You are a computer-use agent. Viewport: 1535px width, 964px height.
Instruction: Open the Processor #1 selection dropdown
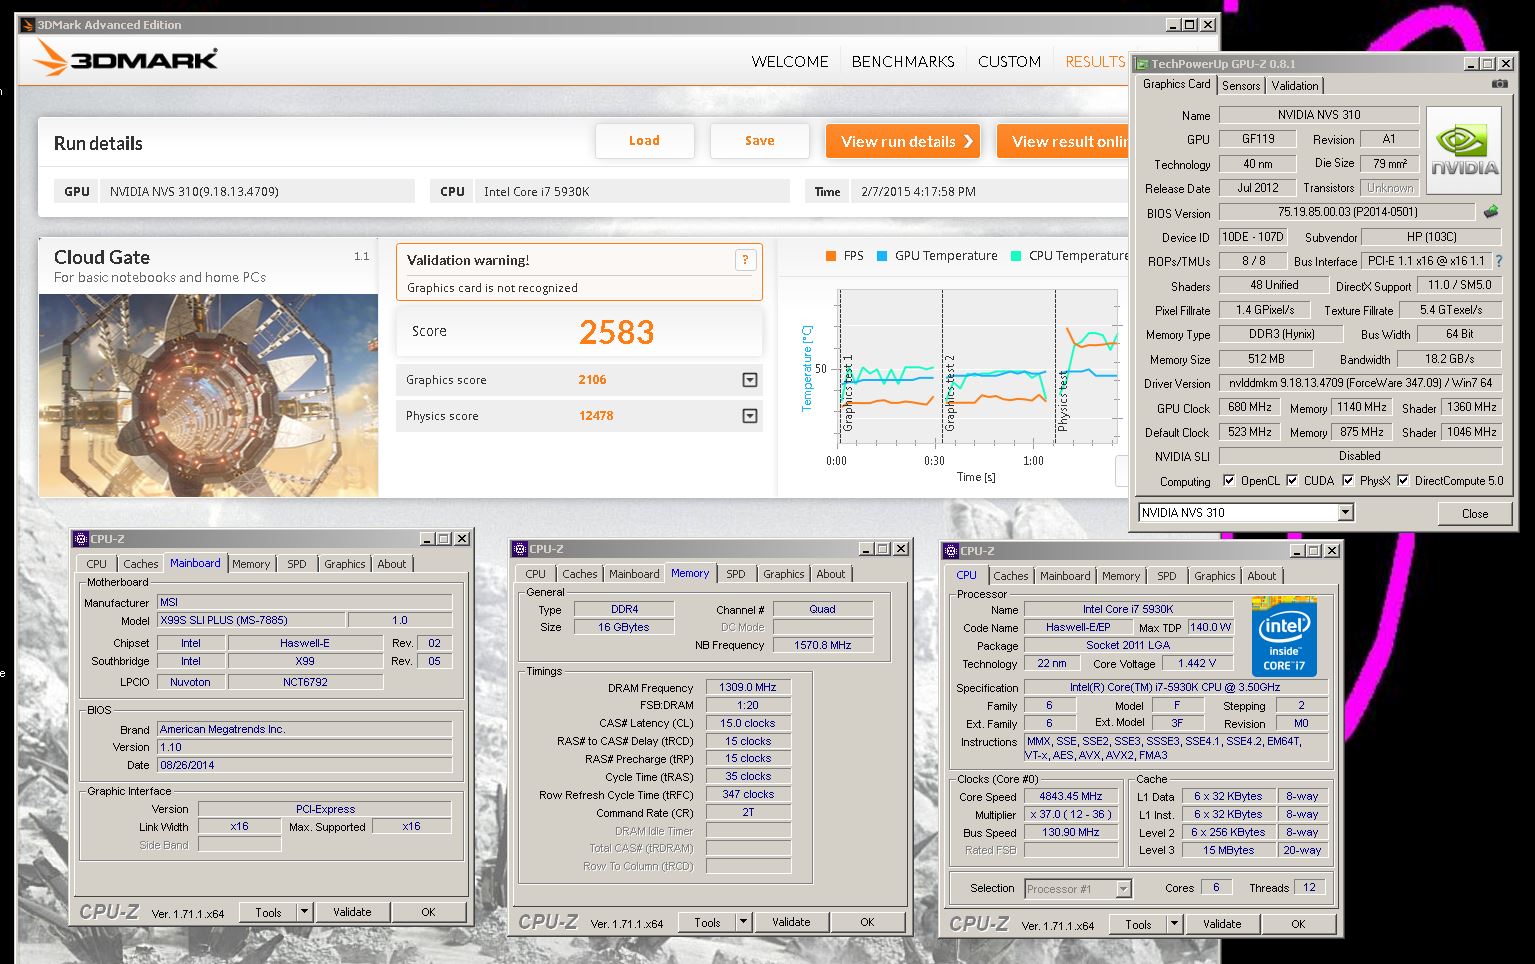pos(1123,888)
